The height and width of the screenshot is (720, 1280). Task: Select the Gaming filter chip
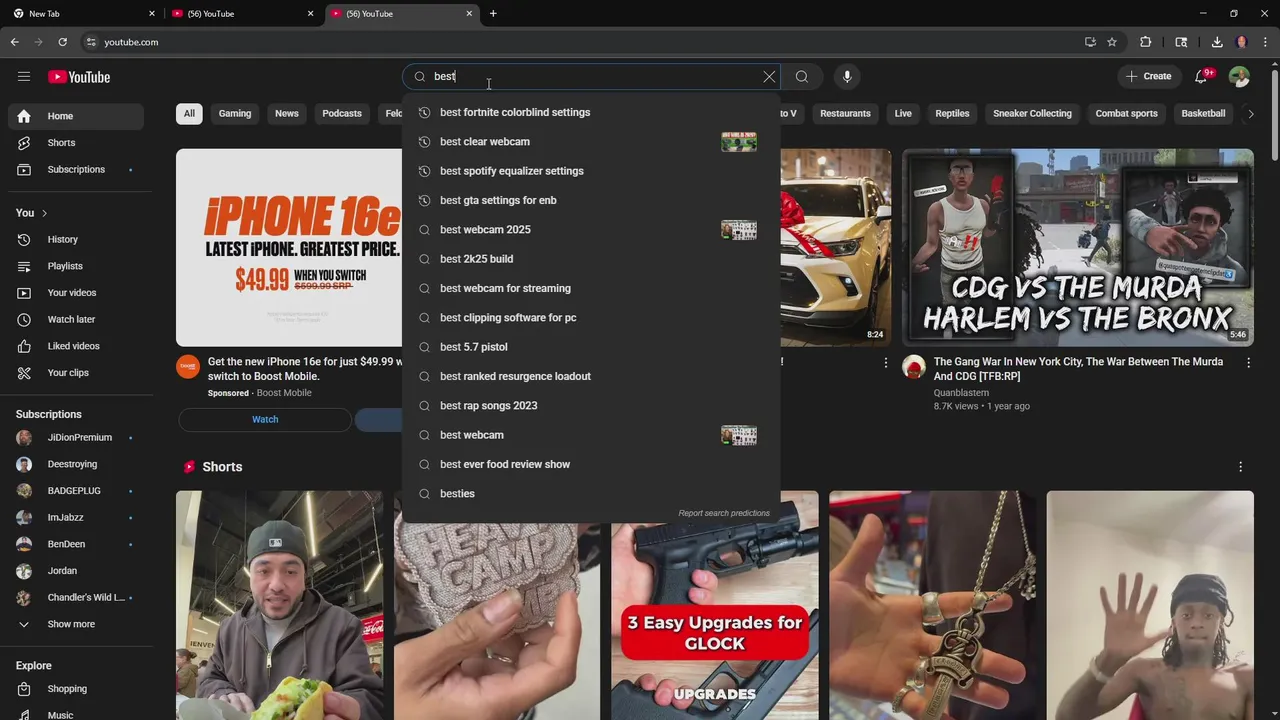(x=235, y=113)
